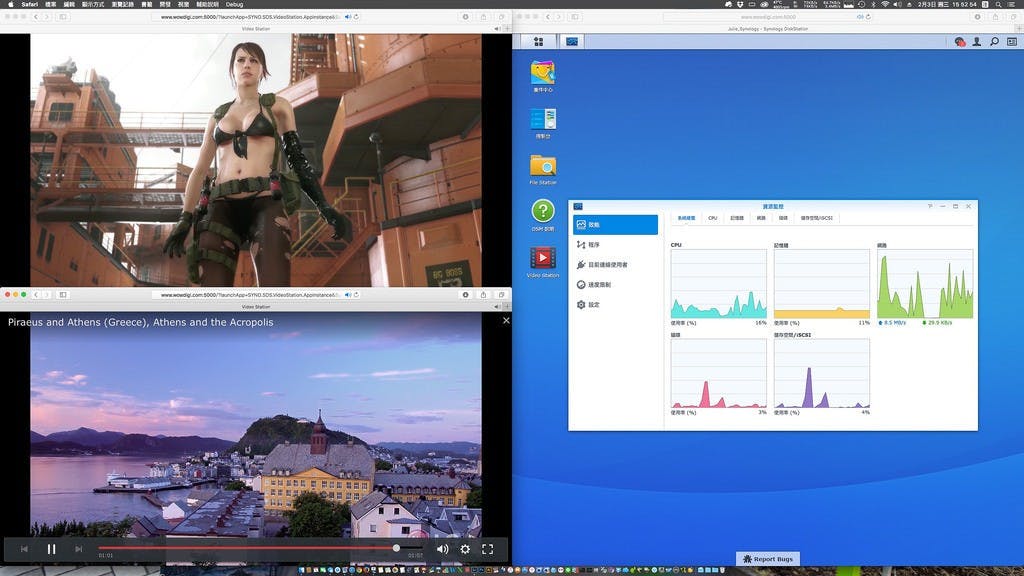Close the video title overlay X
The width and height of the screenshot is (1024, 576).
click(506, 321)
